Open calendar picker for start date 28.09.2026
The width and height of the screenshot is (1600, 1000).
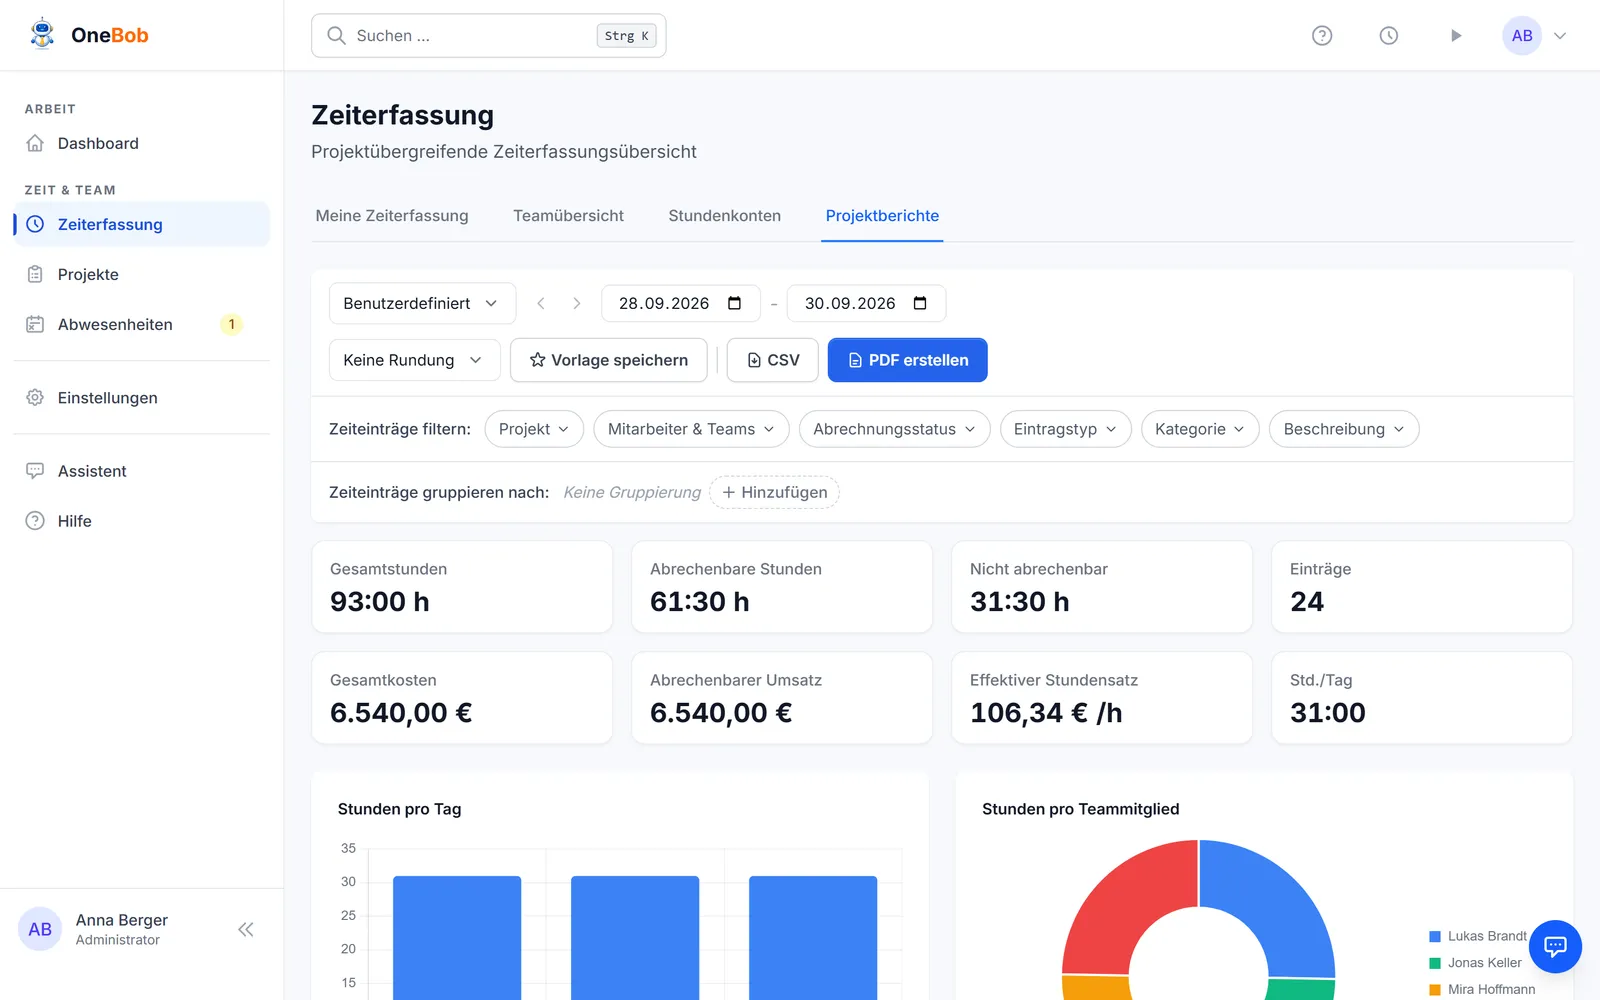pos(734,303)
